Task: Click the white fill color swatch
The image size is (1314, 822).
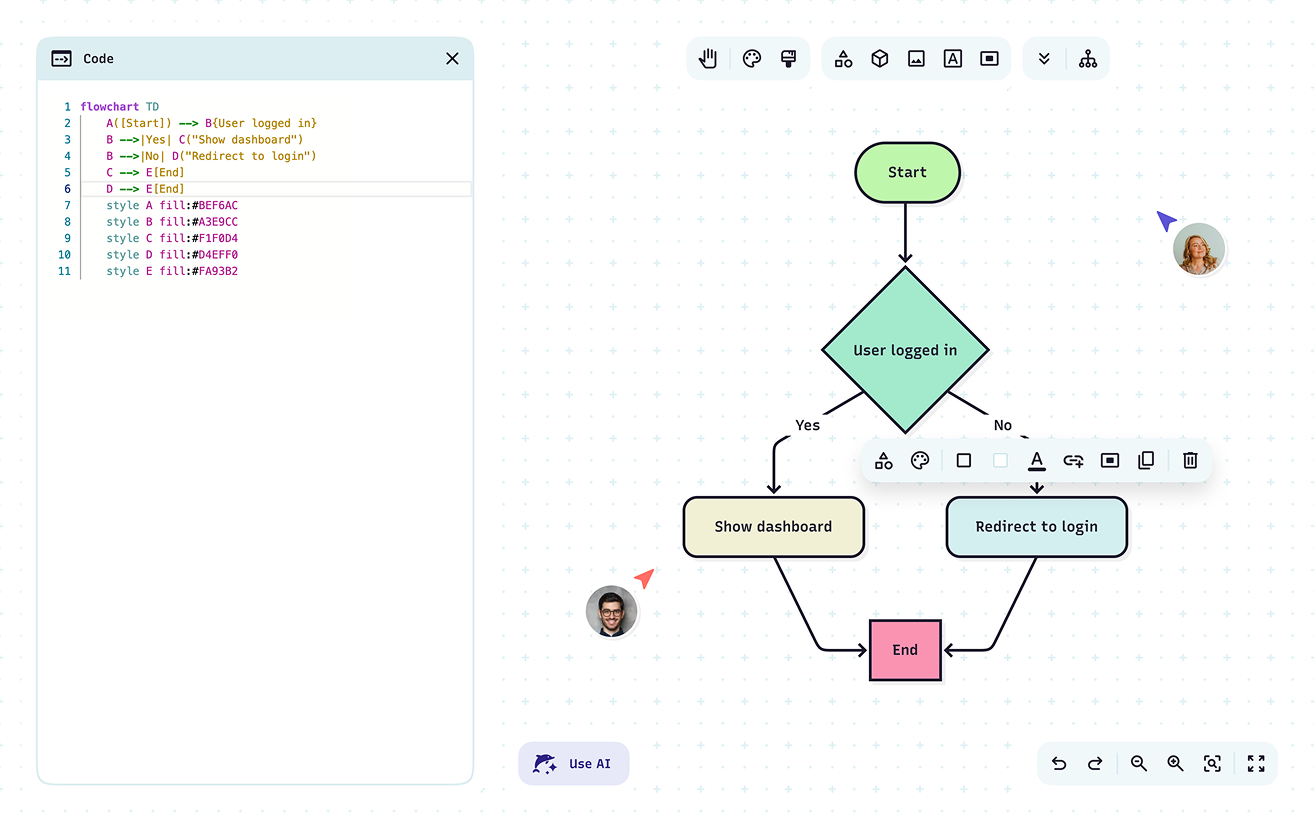Action: (1000, 461)
